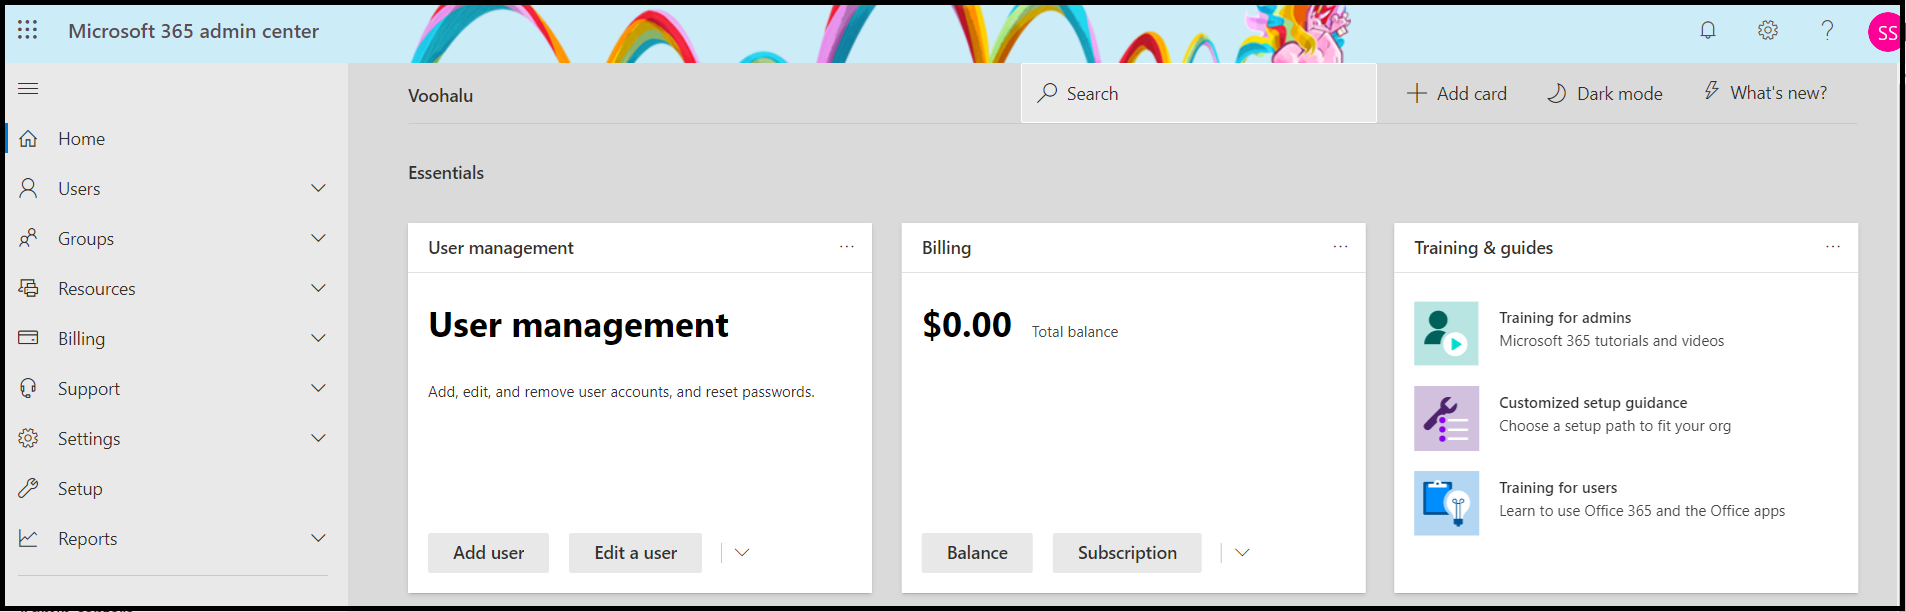This screenshot has height=612, width=1906.
Task: Open more billing actions dropdown arrow
Action: [1242, 552]
